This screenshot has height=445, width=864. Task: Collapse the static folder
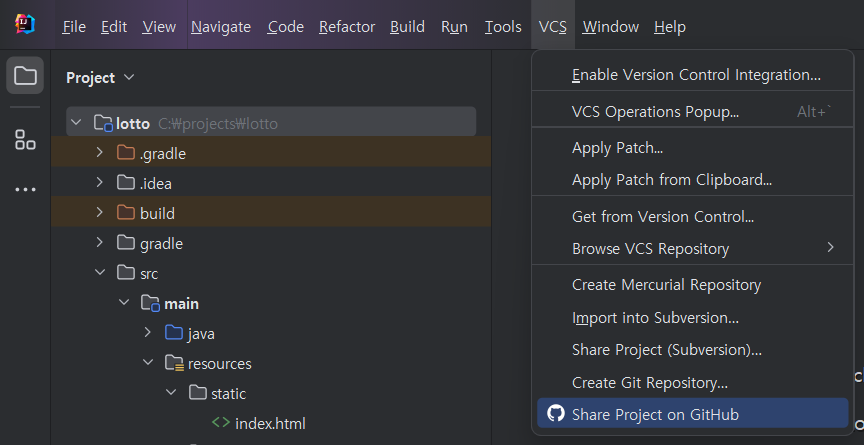171,392
